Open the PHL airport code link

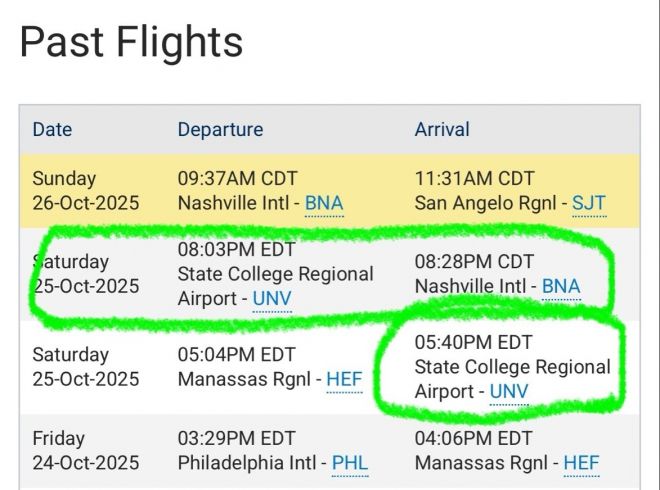[350, 463]
